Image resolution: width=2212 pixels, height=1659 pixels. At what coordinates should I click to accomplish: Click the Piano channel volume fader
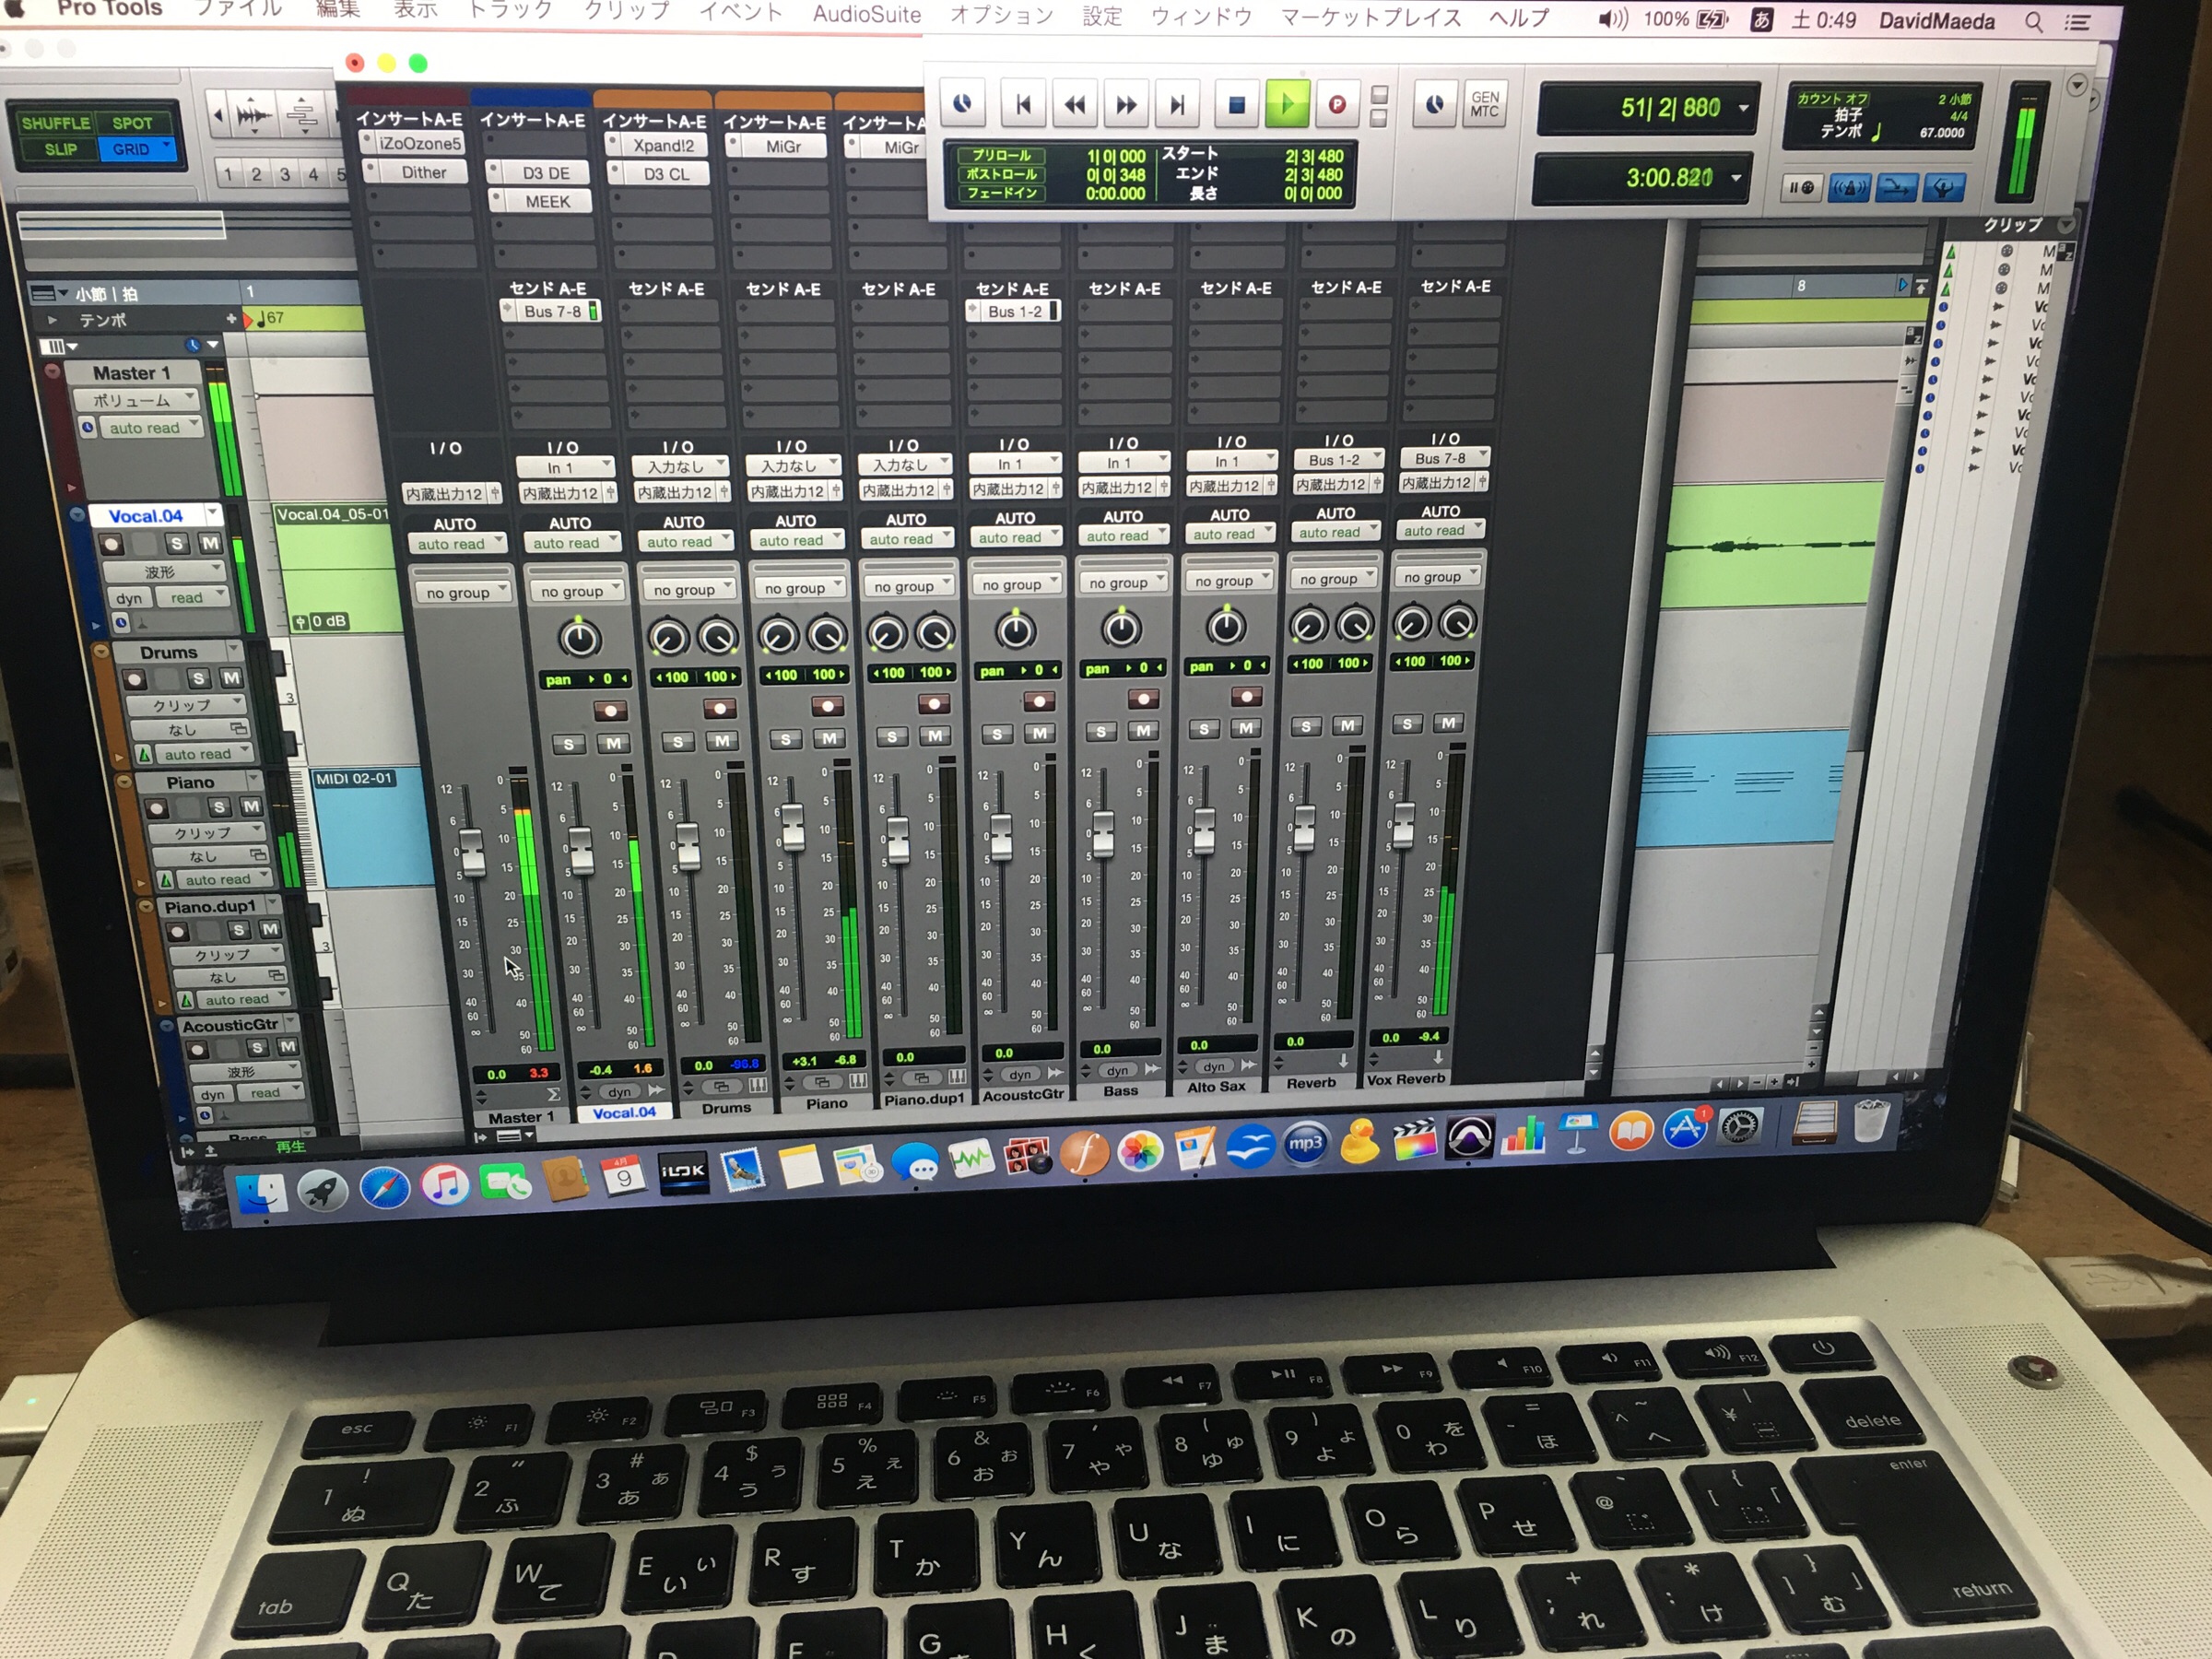(x=792, y=826)
